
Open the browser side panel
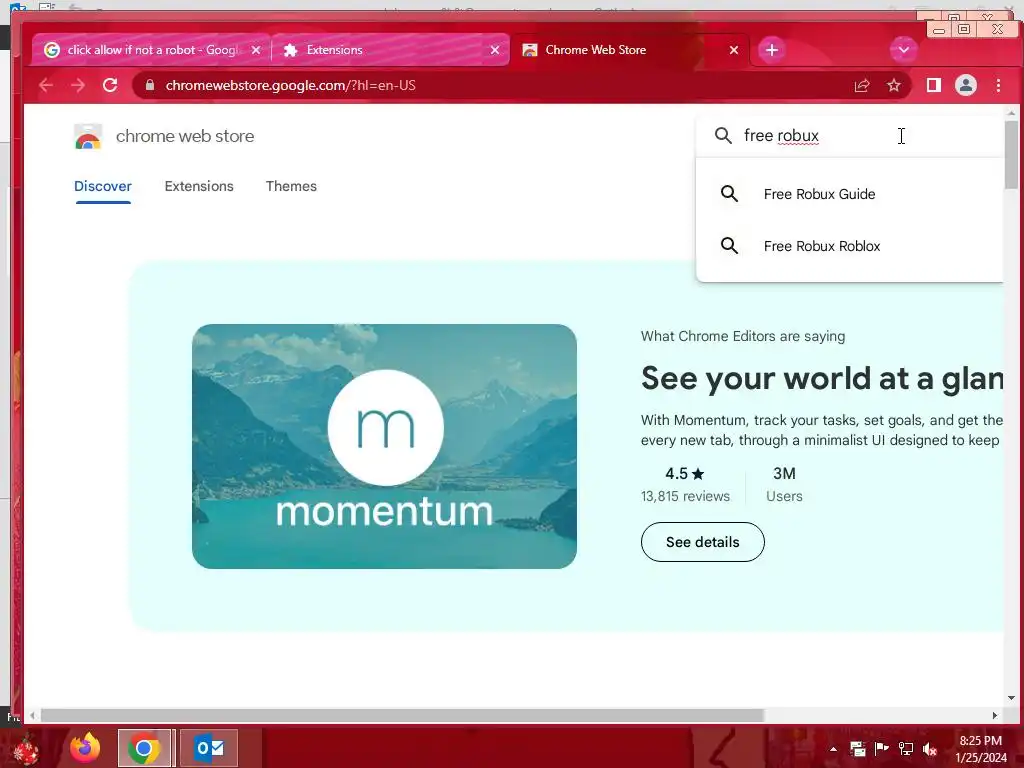pos(934,85)
